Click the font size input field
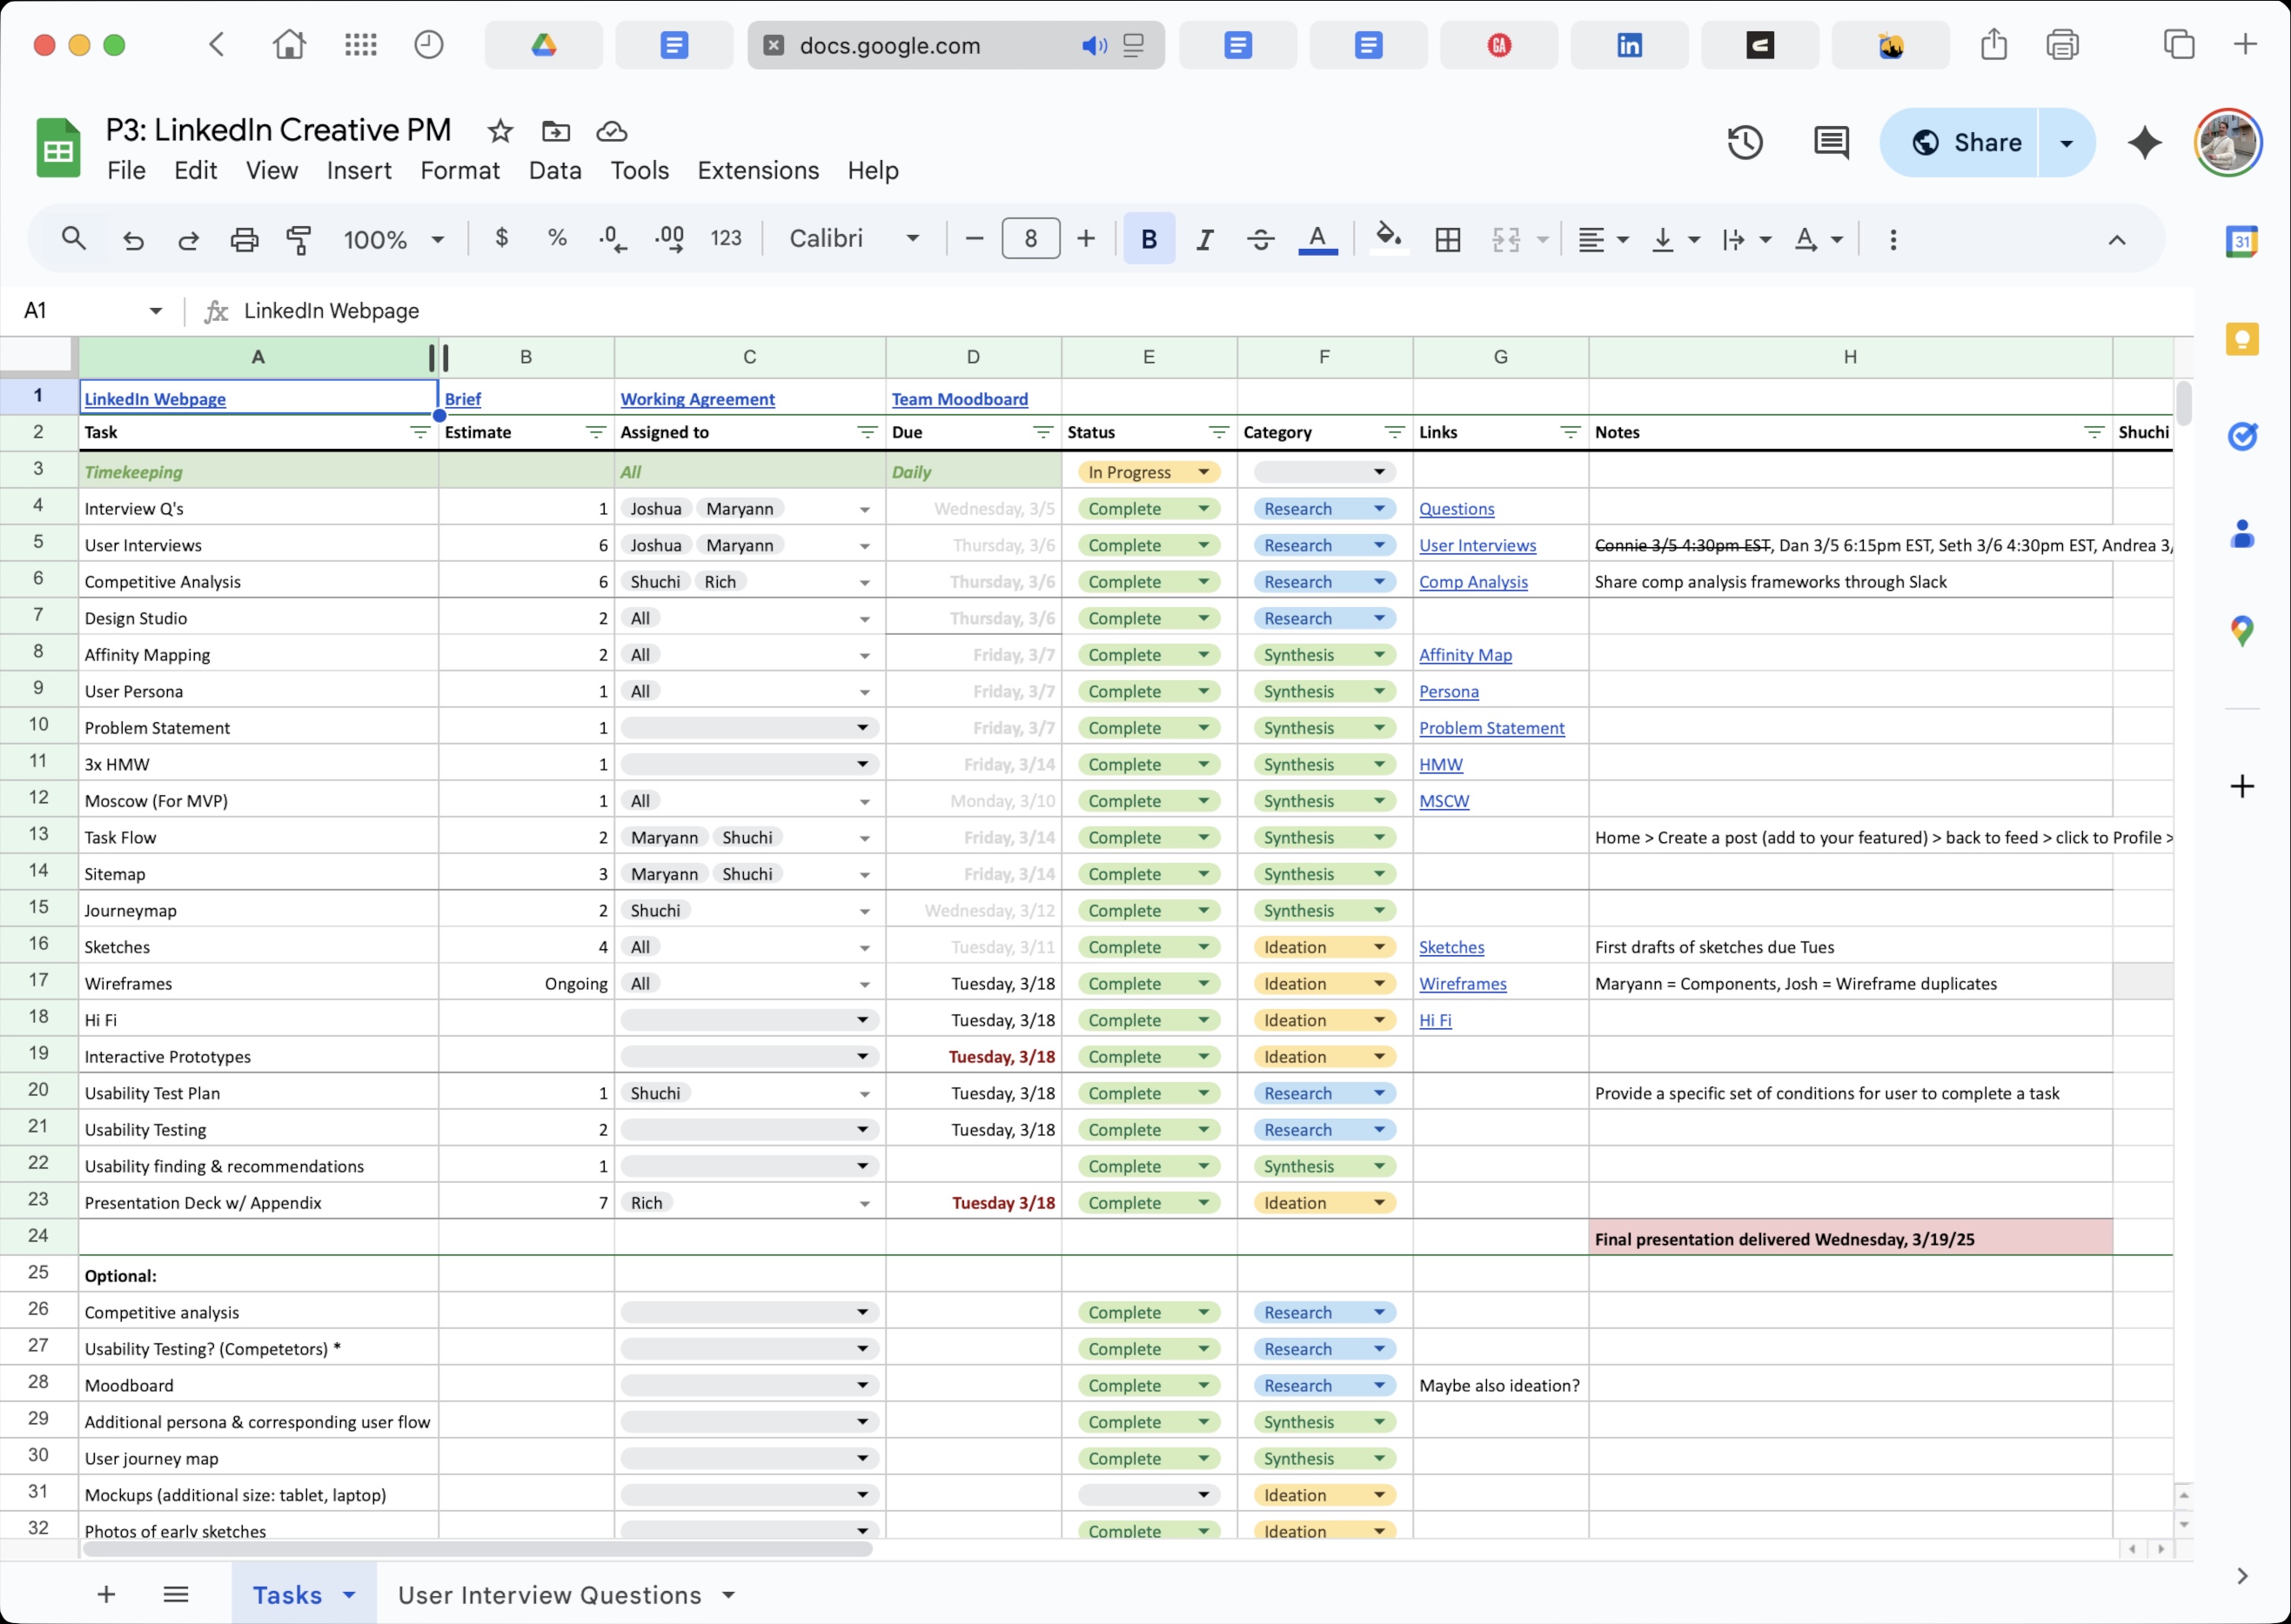Image resolution: width=2291 pixels, height=1624 pixels. click(1030, 239)
